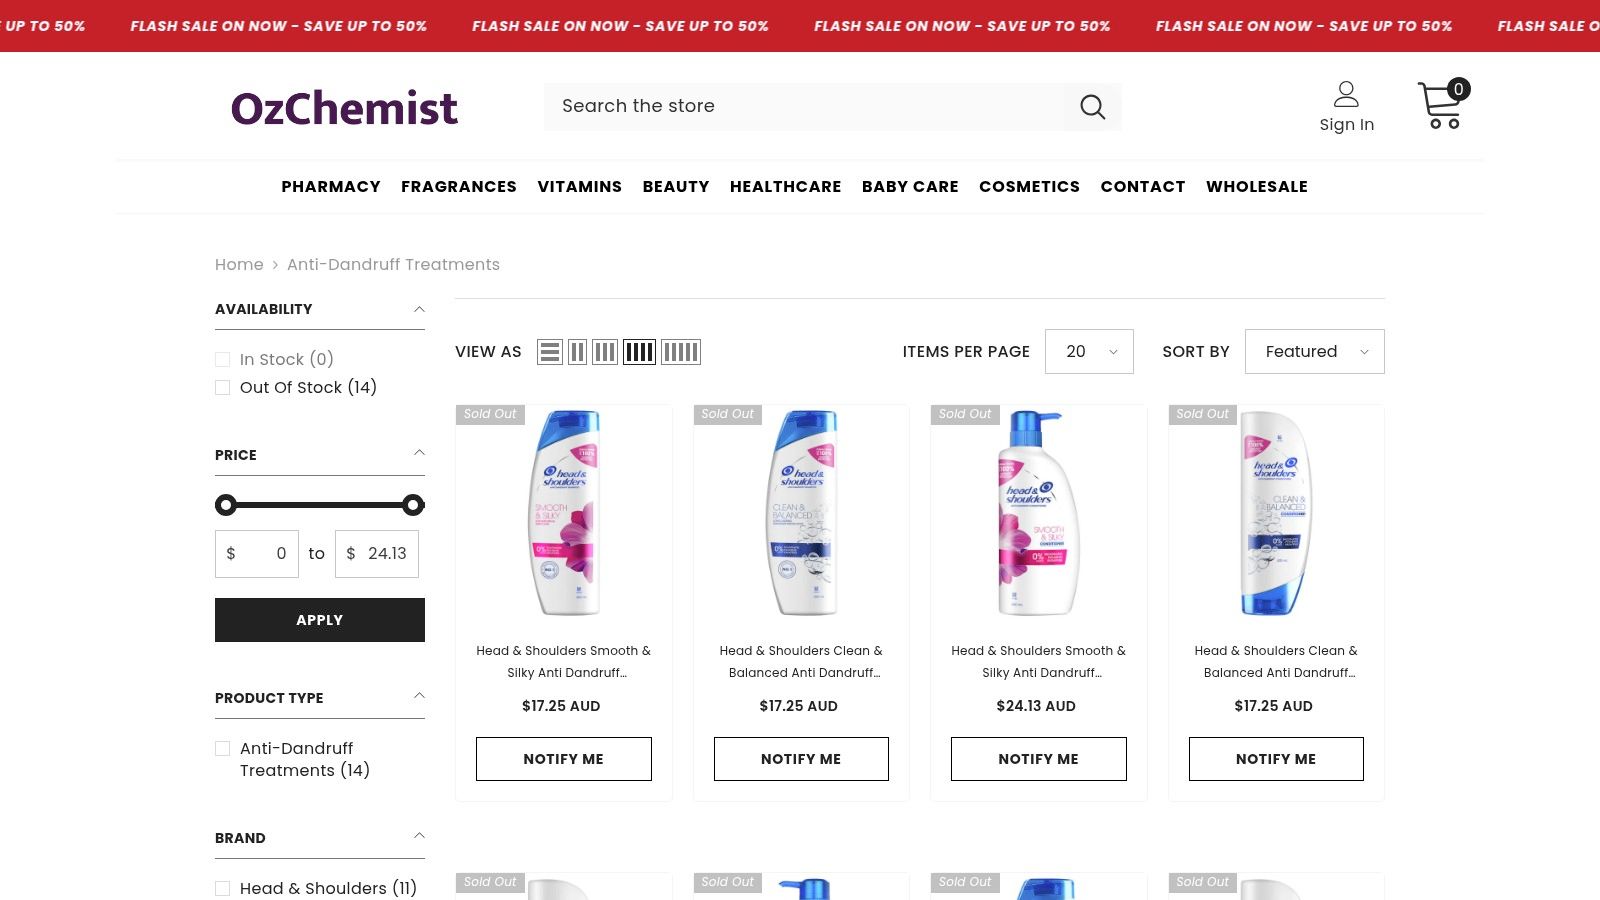Open the Items Per Page dropdown
This screenshot has height=900, width=1600.
pyautogui.click(x=1089, y=352)
